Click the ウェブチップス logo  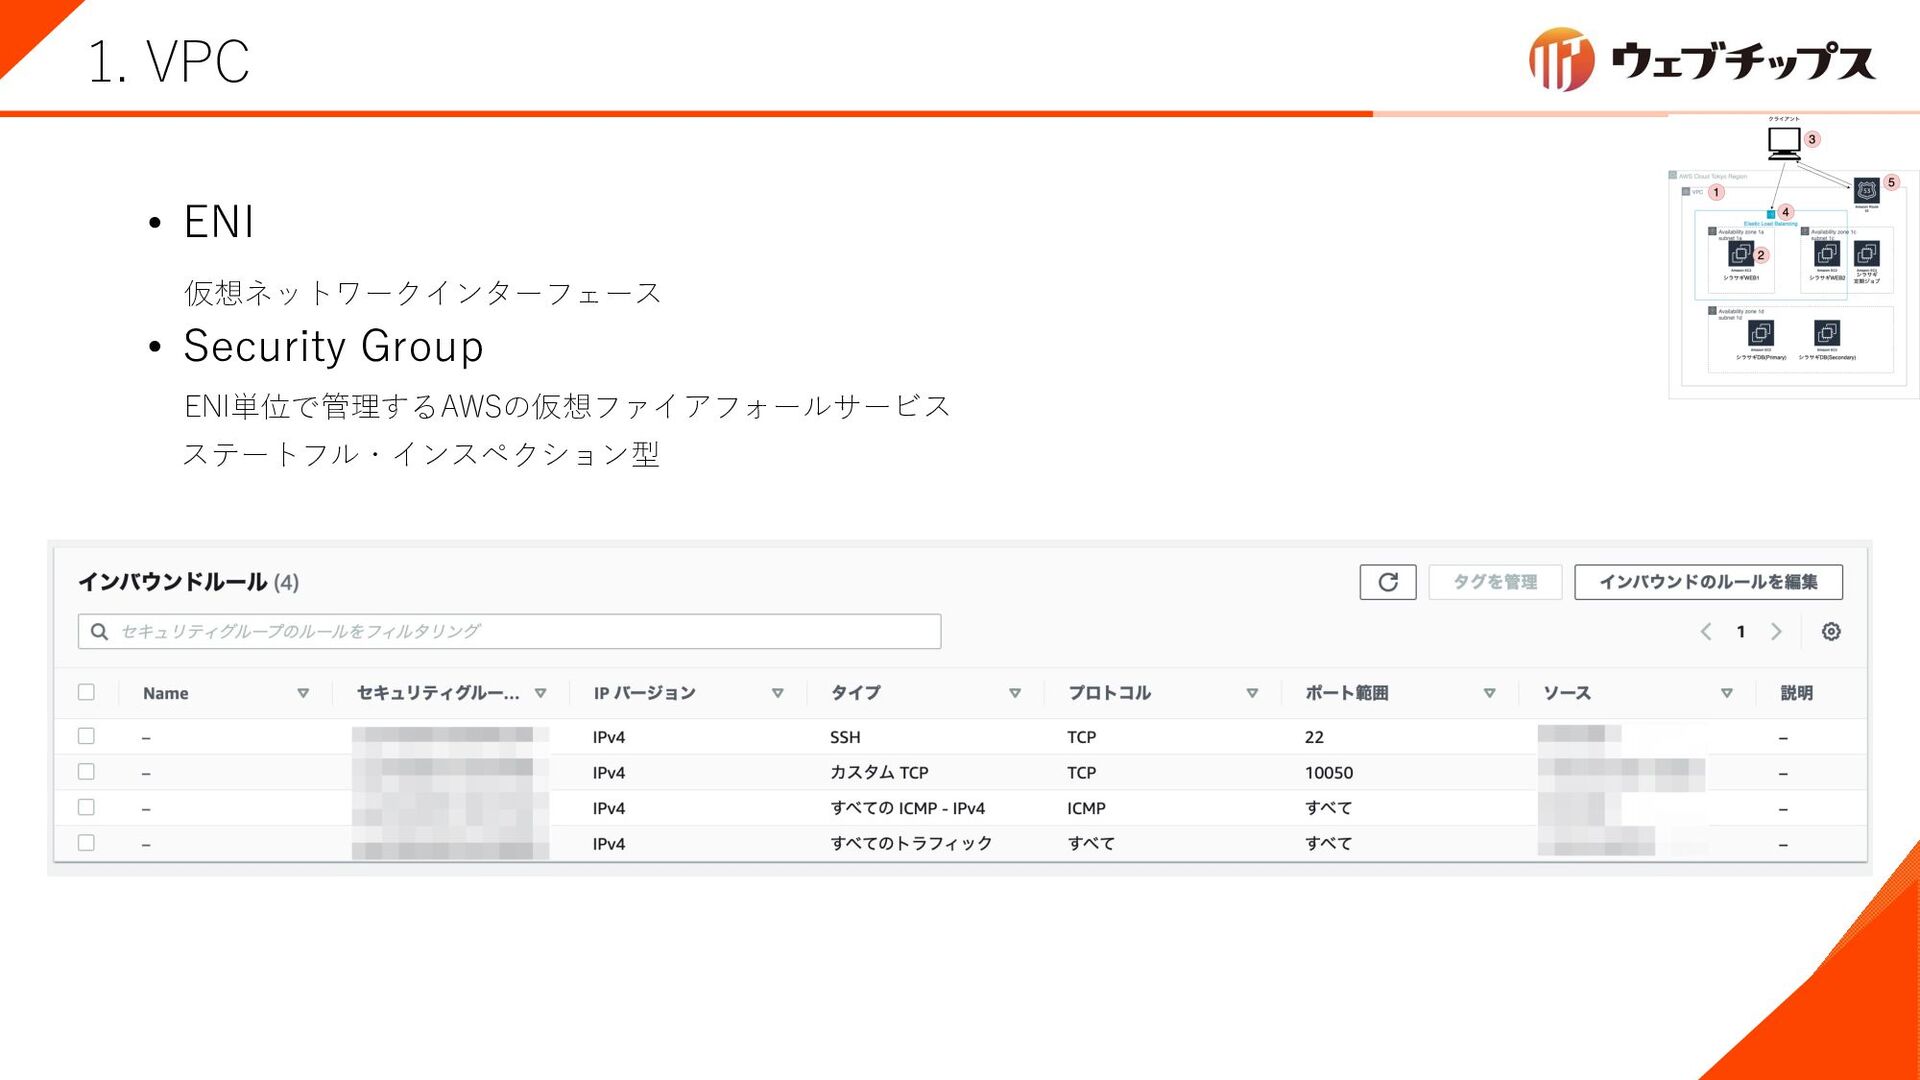coord(1702,60)
